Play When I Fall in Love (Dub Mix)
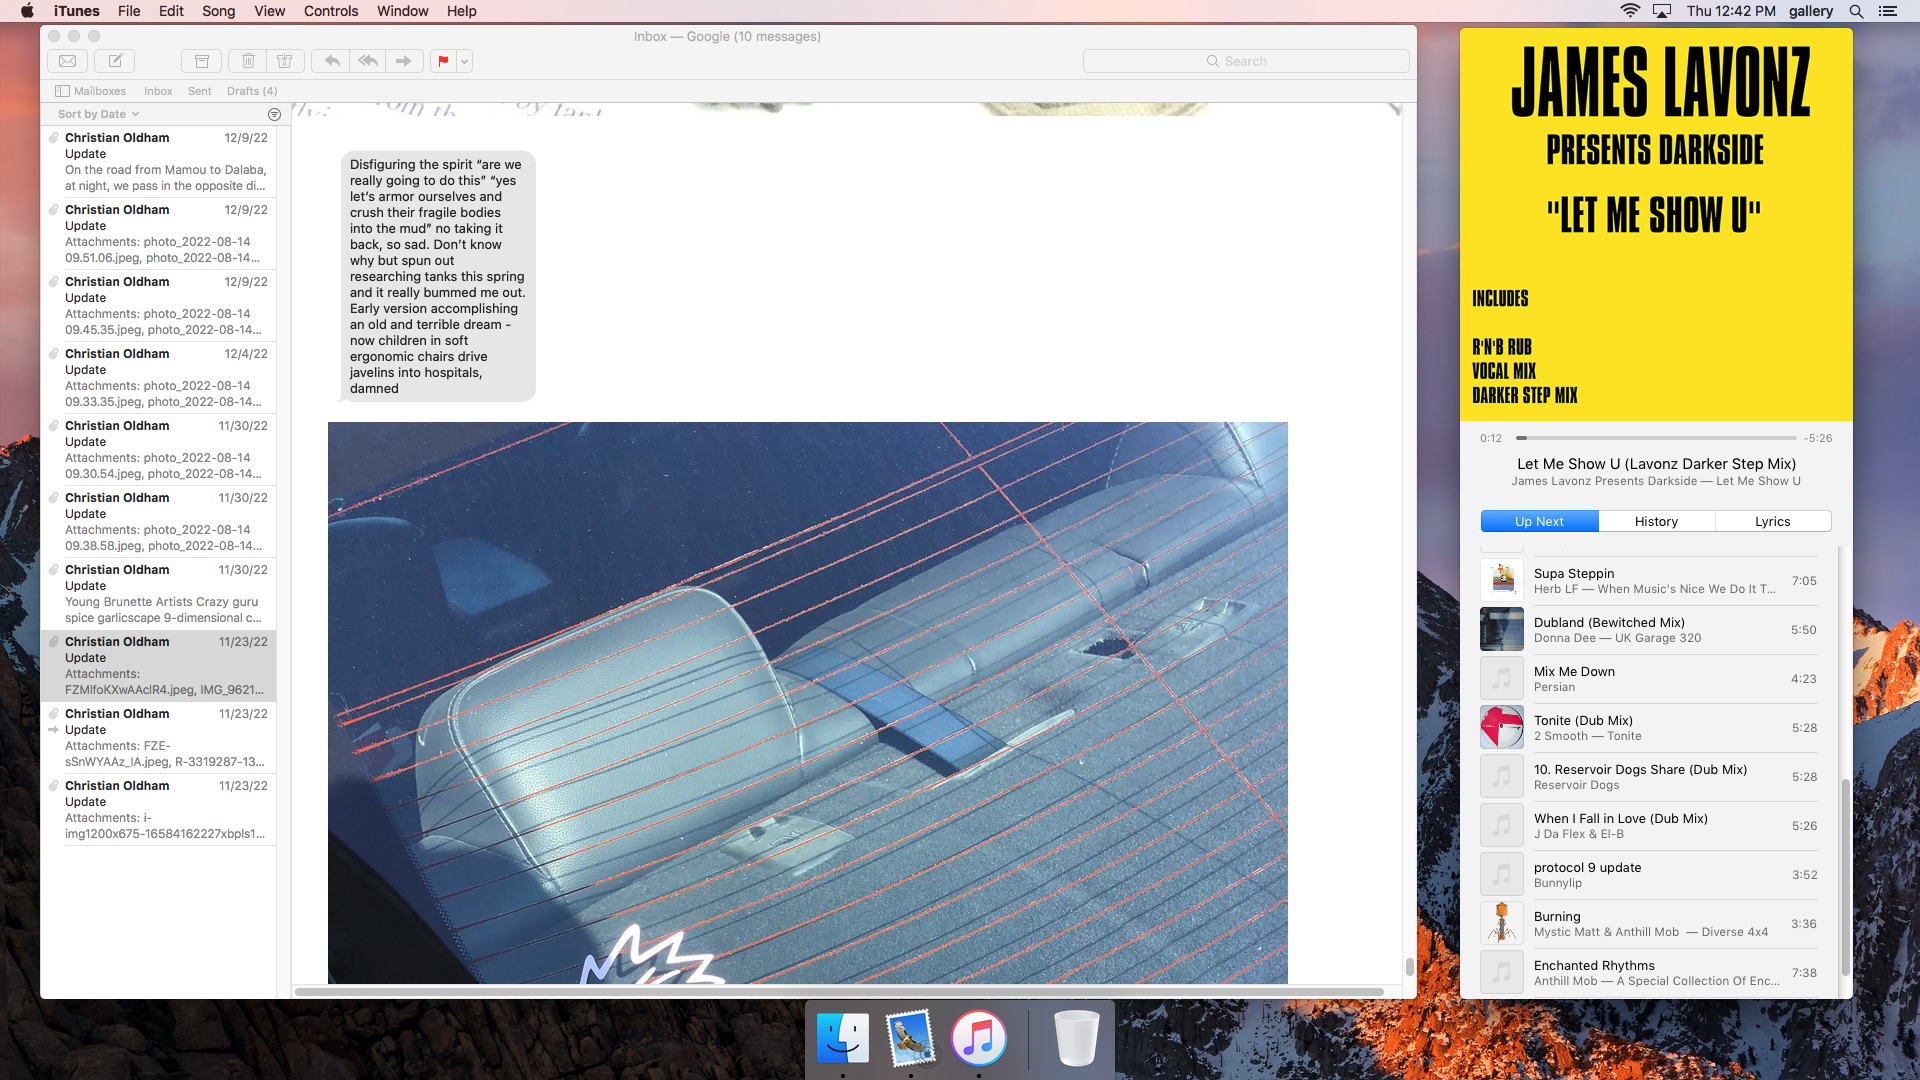 coord(1650,826)
